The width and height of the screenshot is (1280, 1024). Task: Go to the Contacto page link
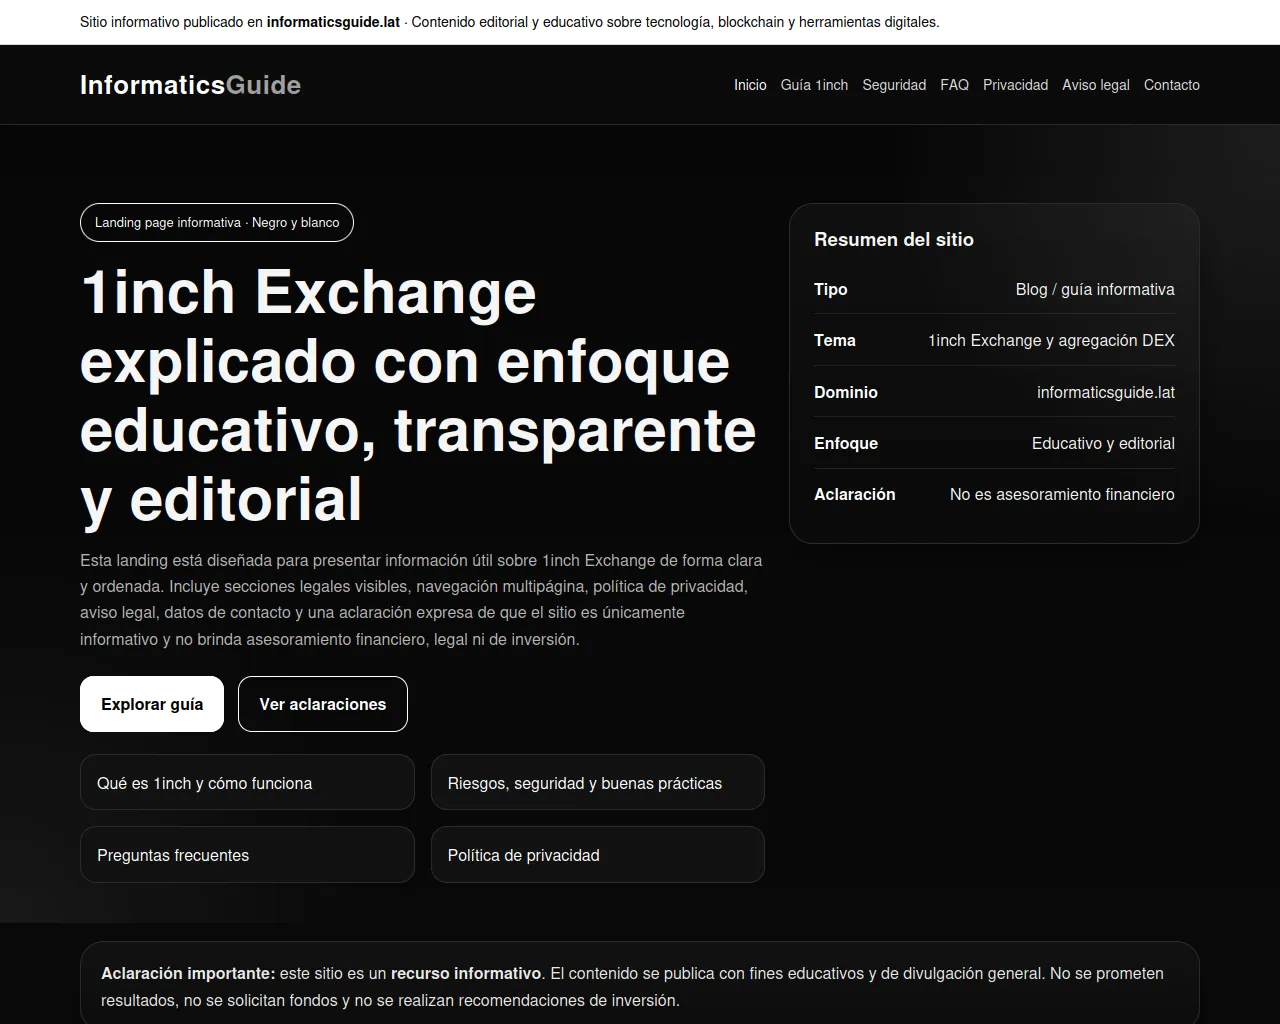[x=1172, y=85]
